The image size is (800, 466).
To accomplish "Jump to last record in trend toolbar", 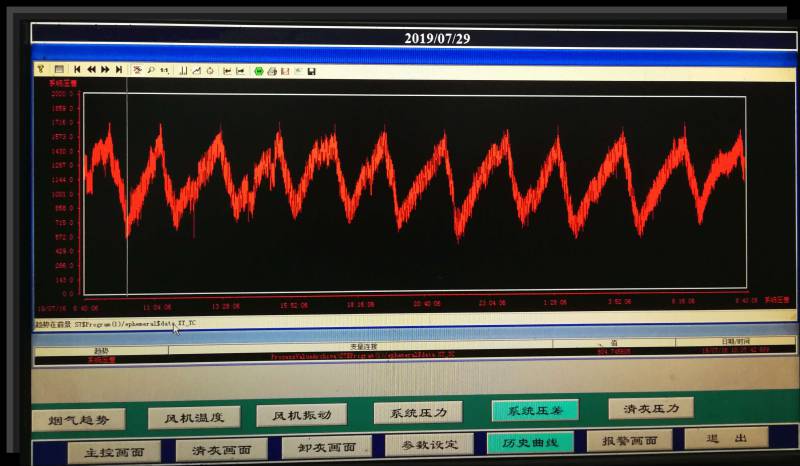I will point(118,70).
